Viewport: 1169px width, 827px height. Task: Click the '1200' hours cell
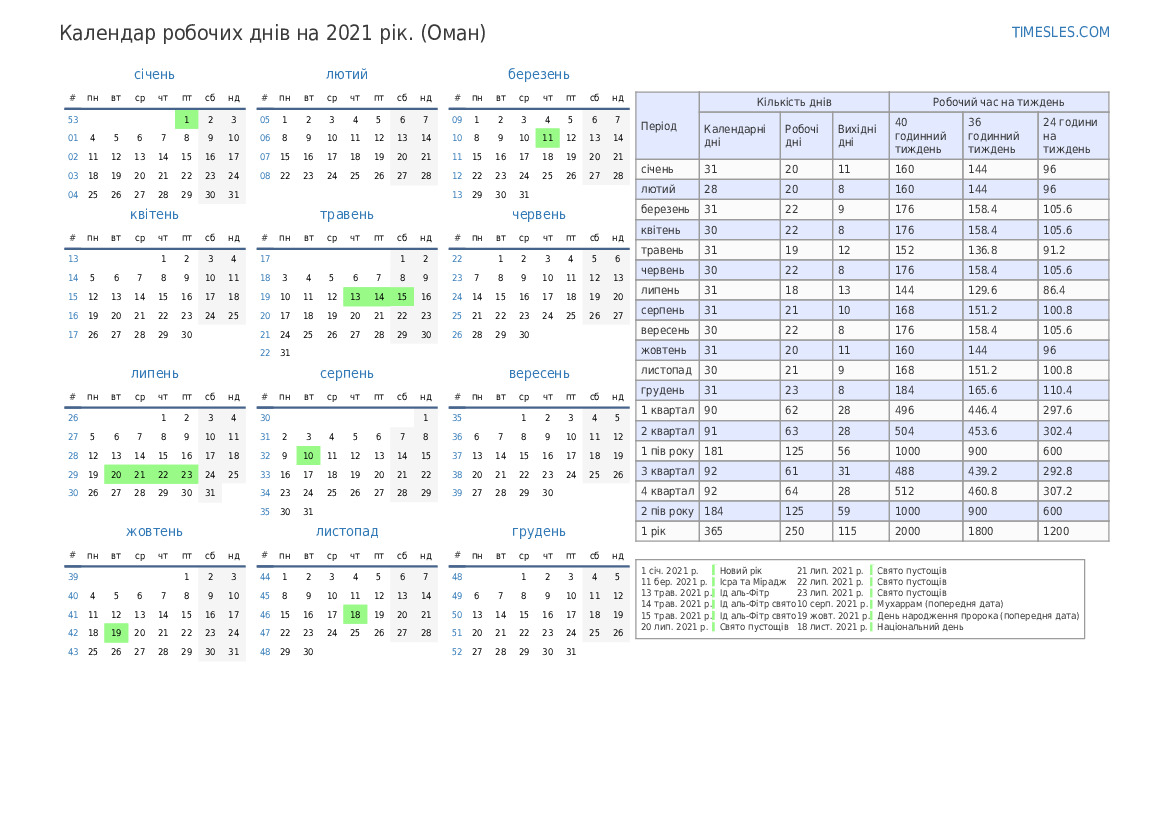point(1073,532)
